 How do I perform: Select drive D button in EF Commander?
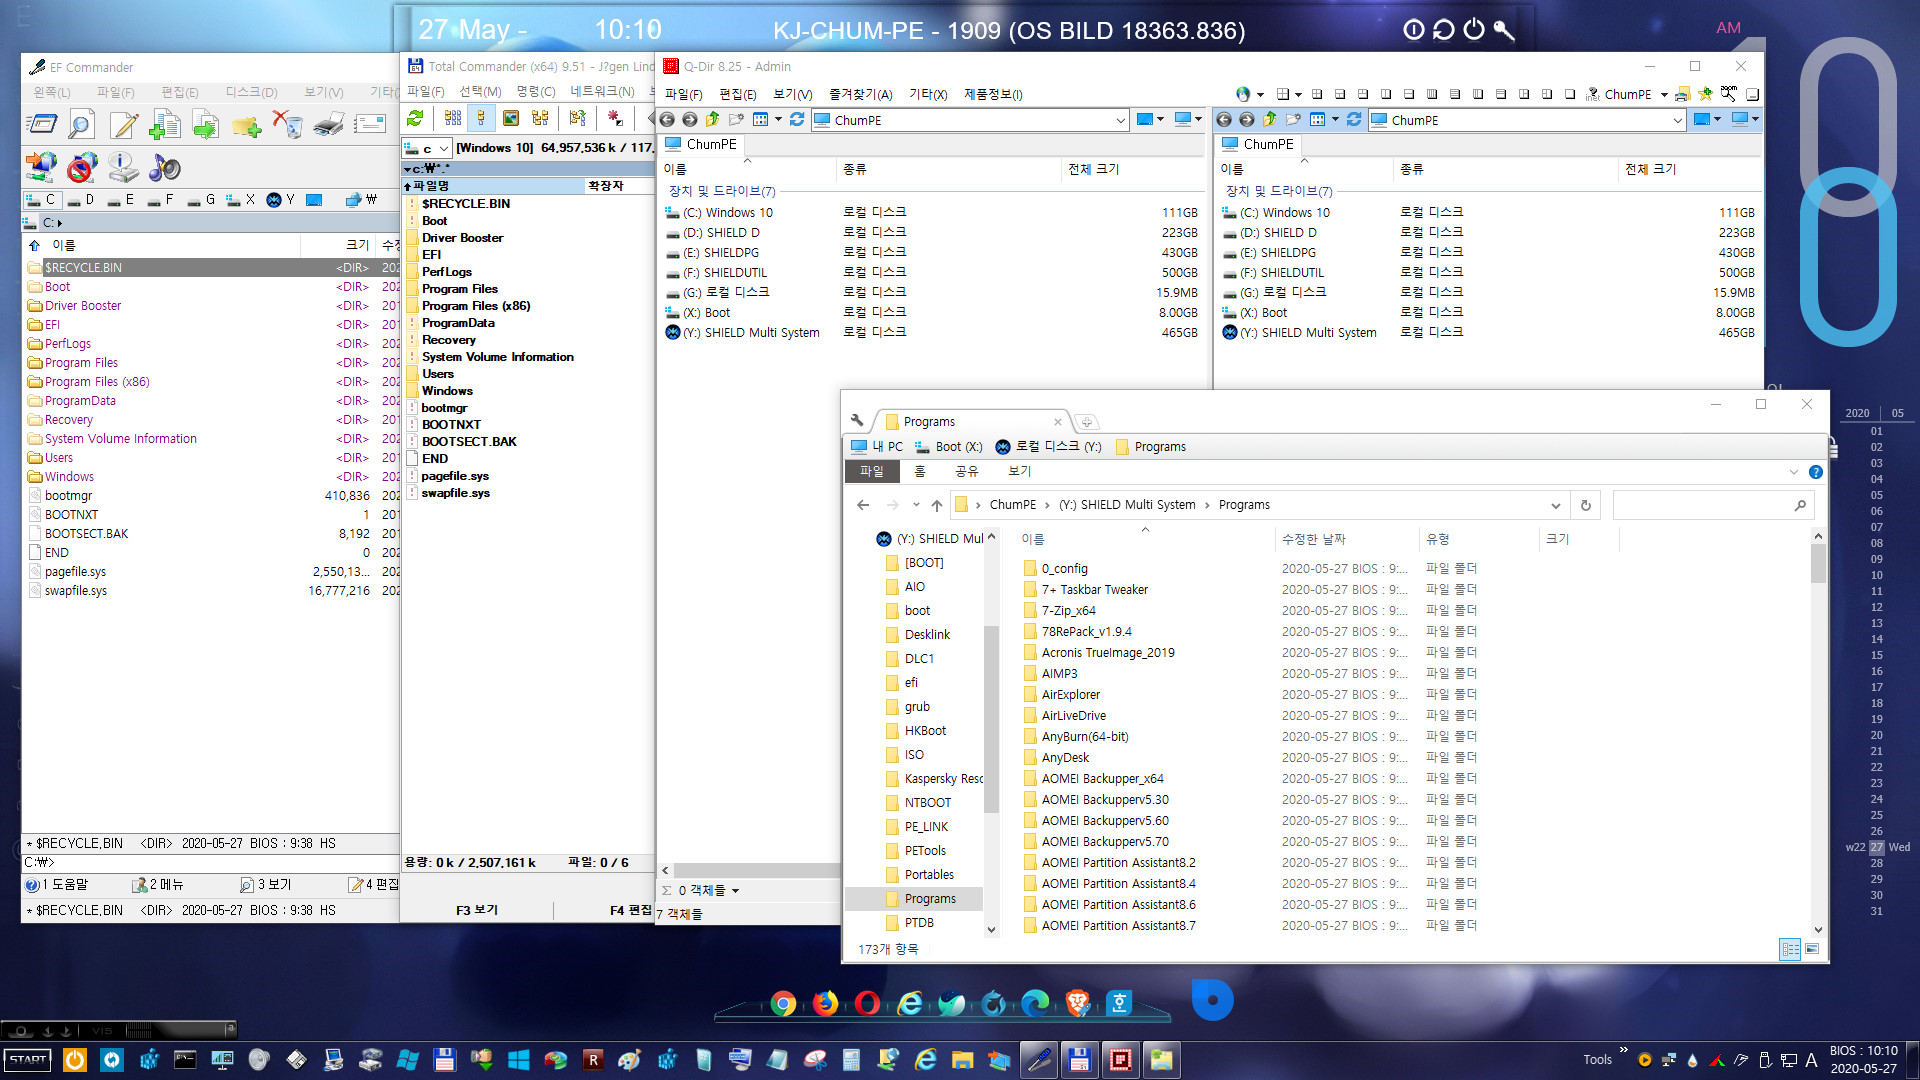81,200
